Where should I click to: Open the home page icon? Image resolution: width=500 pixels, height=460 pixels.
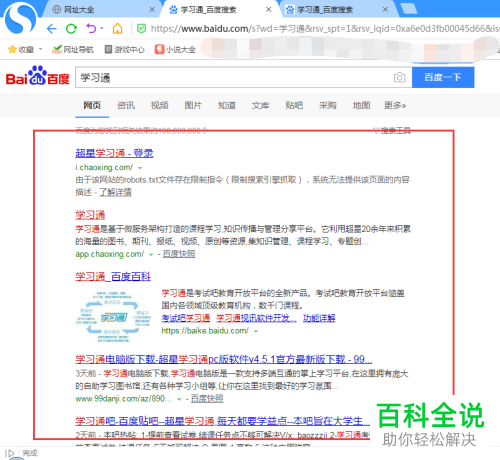tap(117, 29)
